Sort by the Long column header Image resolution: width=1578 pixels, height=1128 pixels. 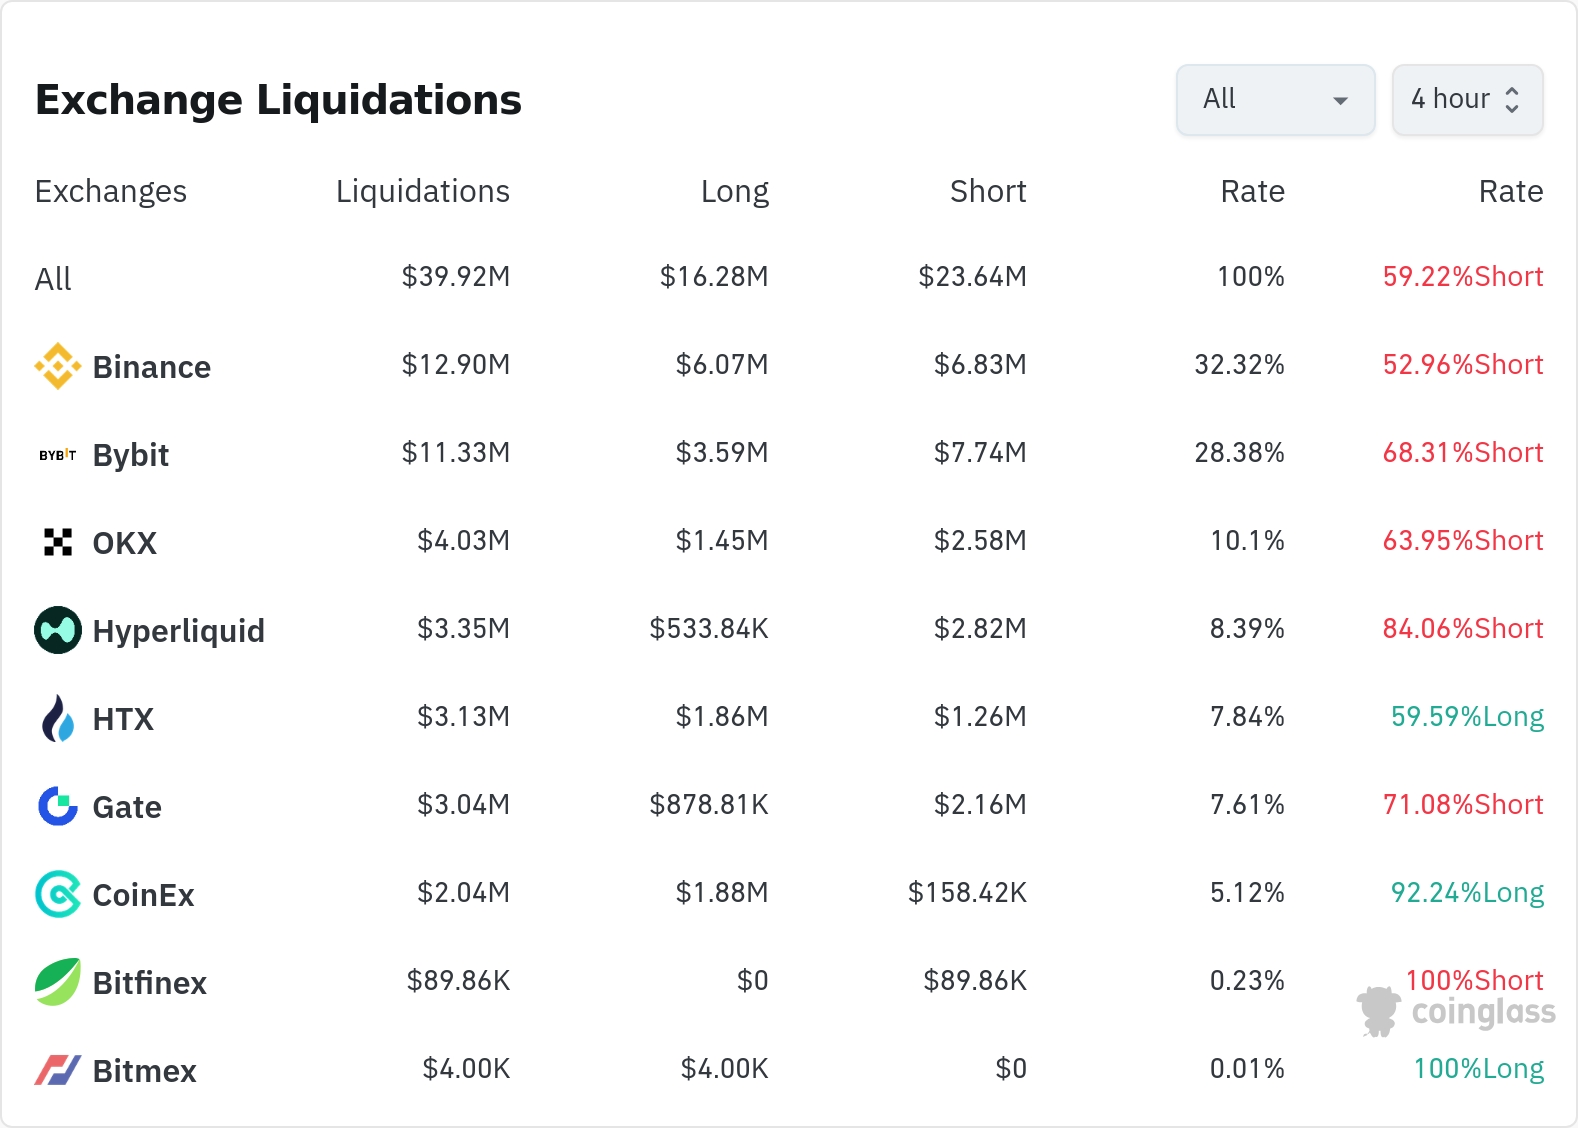click(734, 191)
